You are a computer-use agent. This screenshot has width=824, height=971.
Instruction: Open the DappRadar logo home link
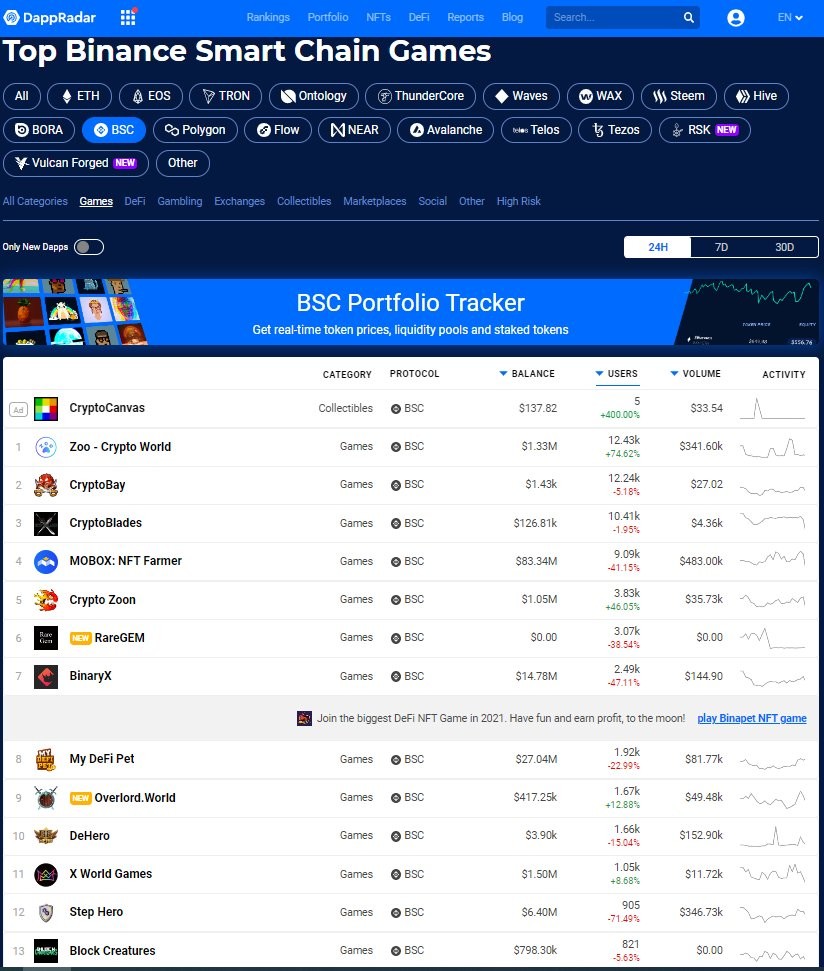click(x=50, y=17)
